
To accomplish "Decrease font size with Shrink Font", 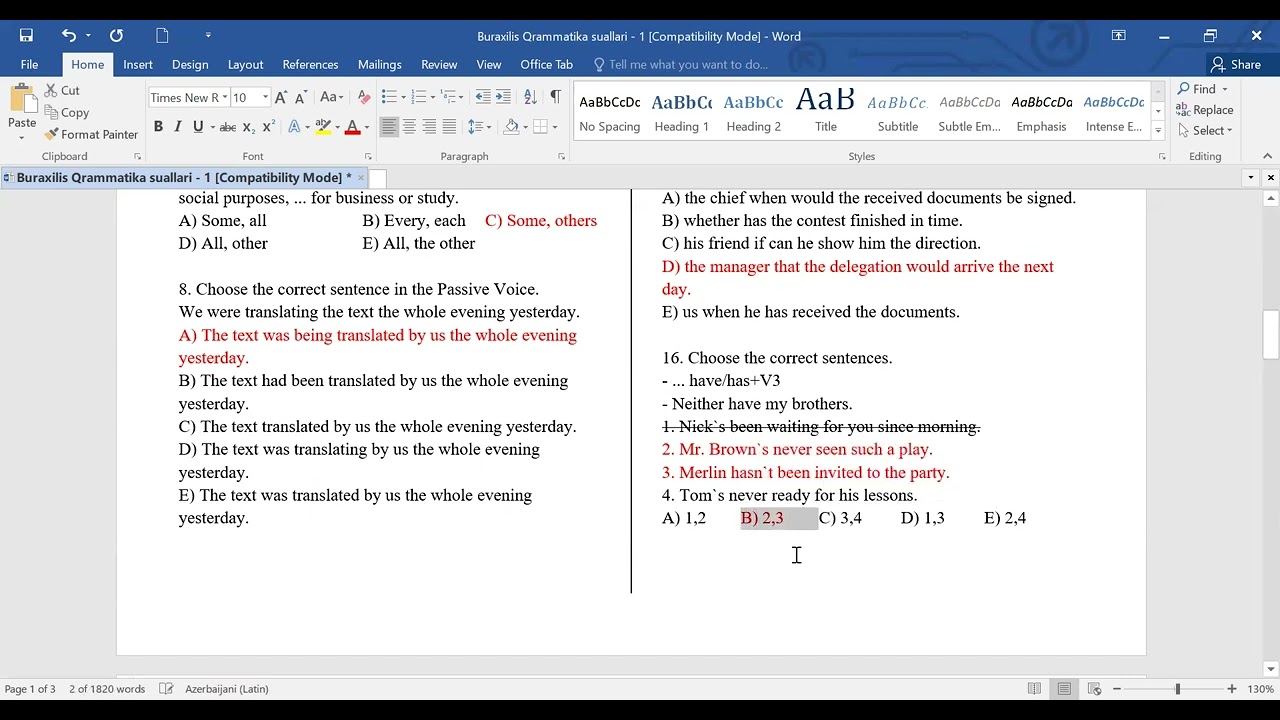I will [301, 97].
